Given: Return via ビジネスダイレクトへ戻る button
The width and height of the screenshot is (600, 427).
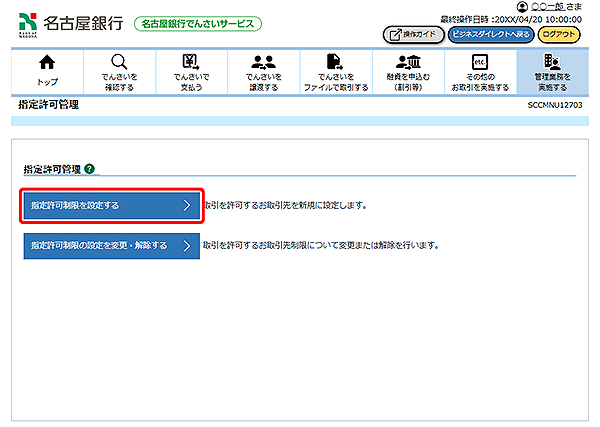Looking at the screenshot, I should click(489, 34).
